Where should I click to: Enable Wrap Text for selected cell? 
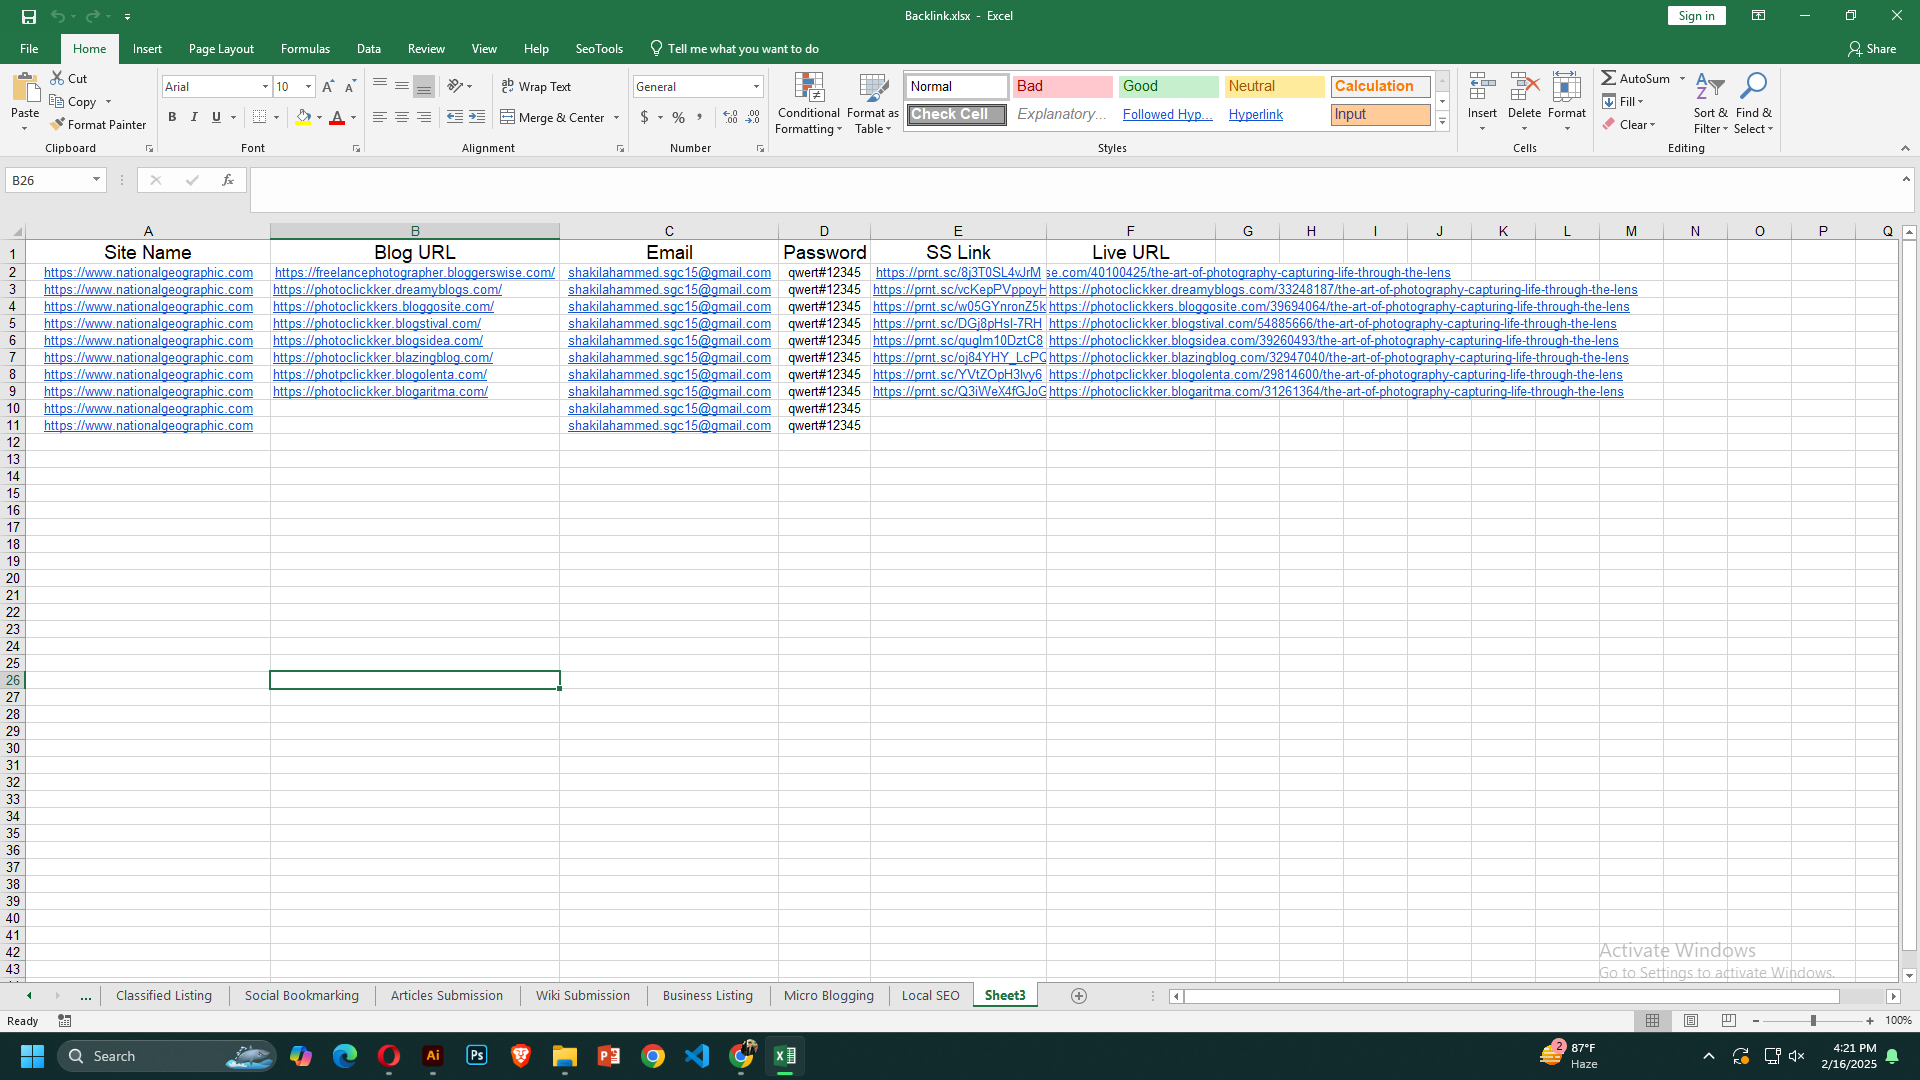537,86
